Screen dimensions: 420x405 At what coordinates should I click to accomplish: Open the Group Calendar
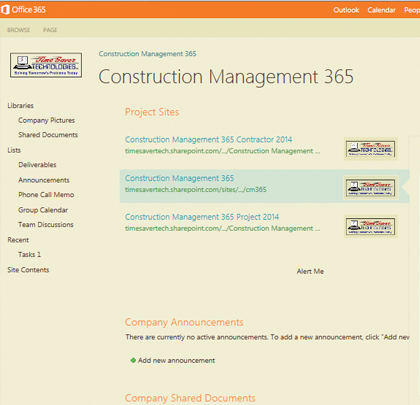[43, 210]
